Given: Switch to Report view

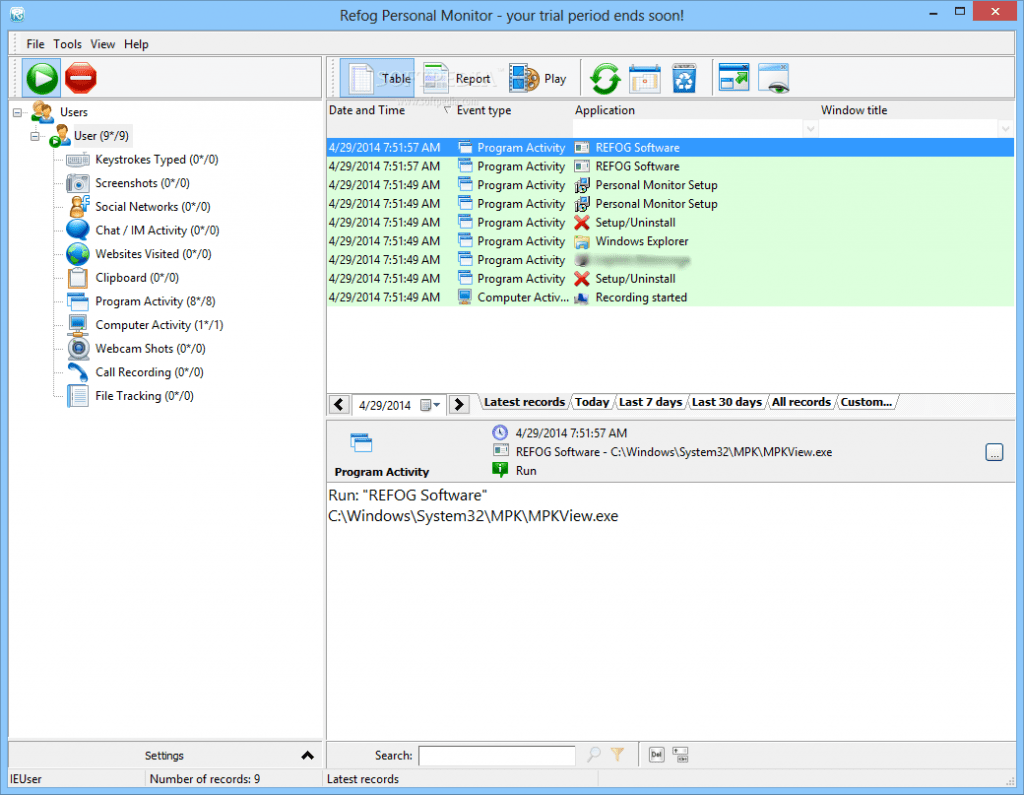Looking at the screenshot, I should point(457,78).
